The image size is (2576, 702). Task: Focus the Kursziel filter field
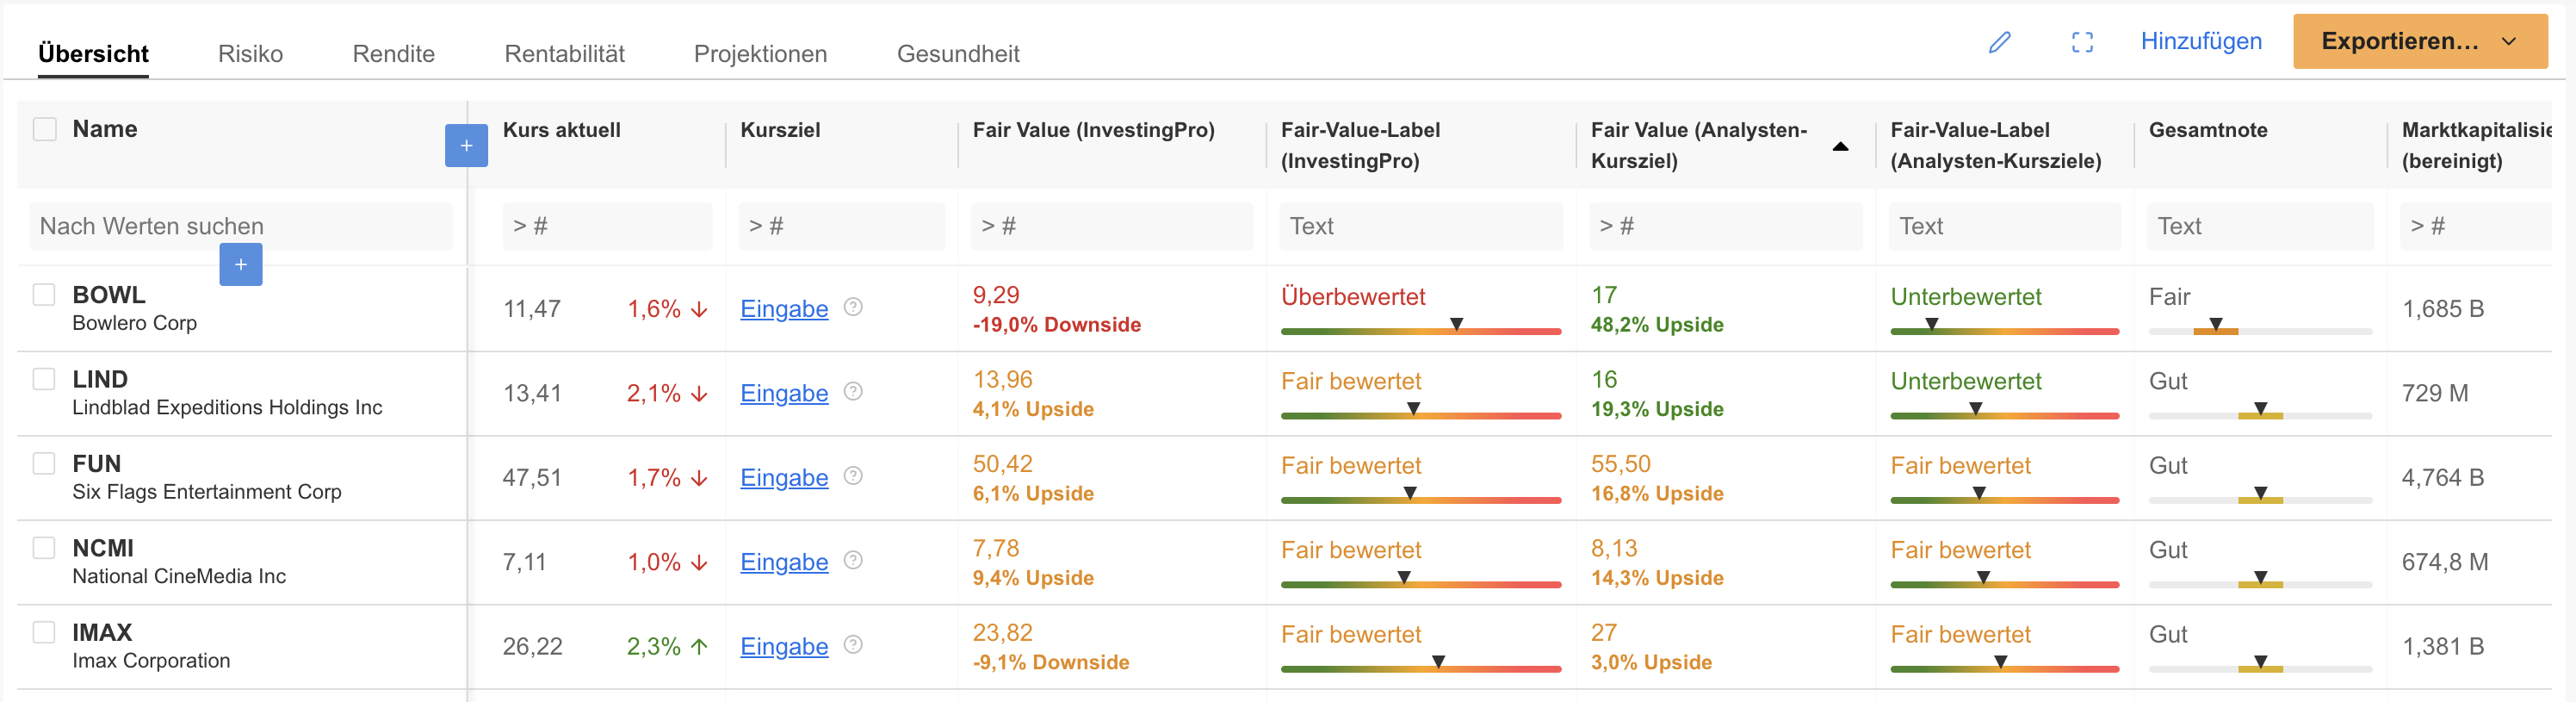[x=841, y=226]
